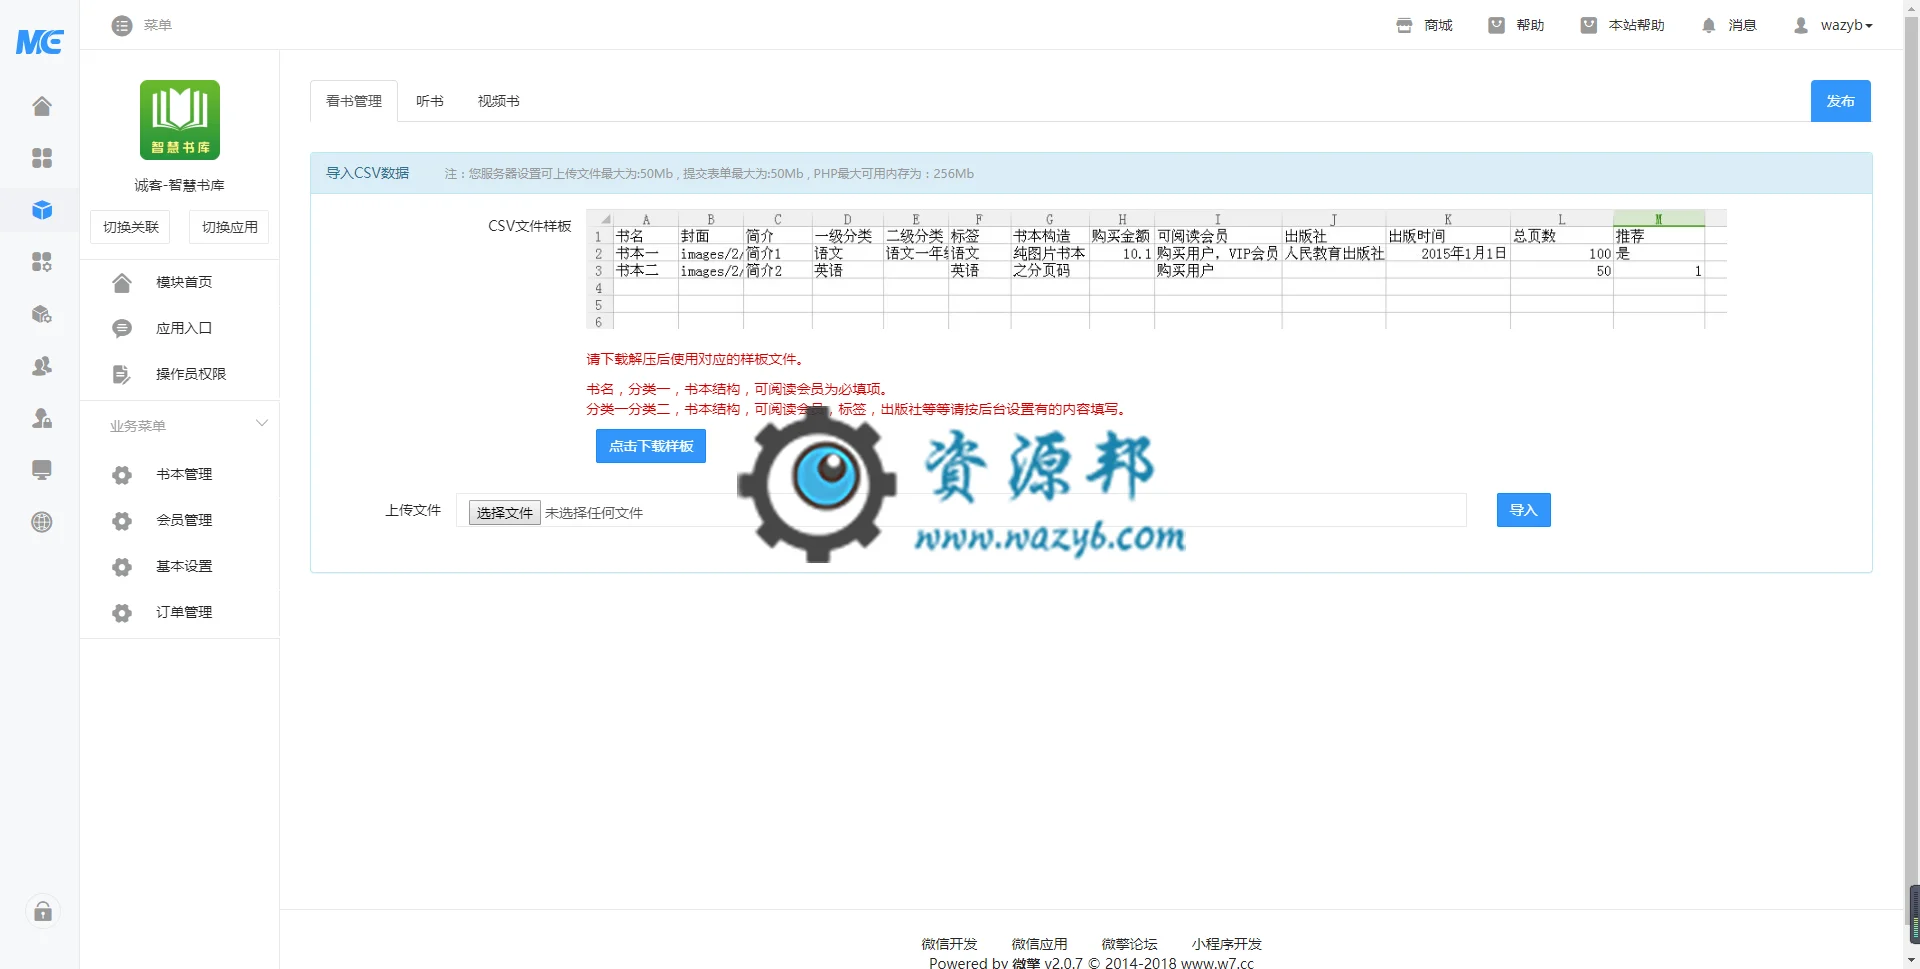
Task: Click the MC logo icon
Action: point(40,41)
